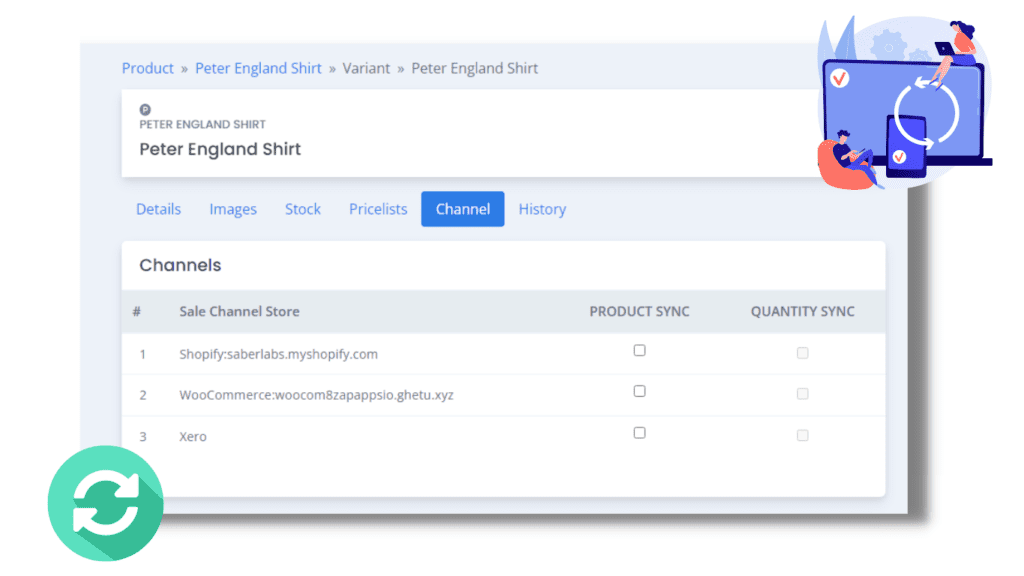Screen dimensions: 1024x576
Task: Click the Sale Channel Store column header
Action: [x=240, y=312]
